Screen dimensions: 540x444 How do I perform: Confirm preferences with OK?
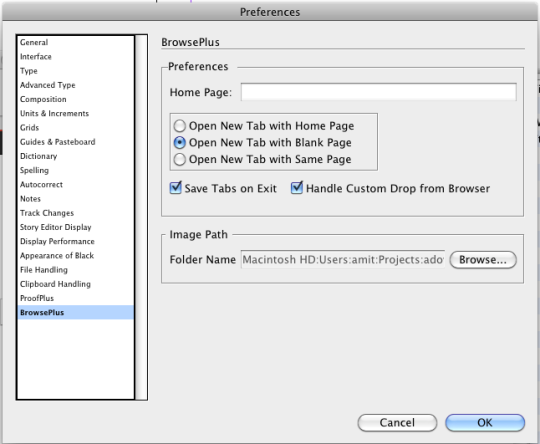(485, 423)
